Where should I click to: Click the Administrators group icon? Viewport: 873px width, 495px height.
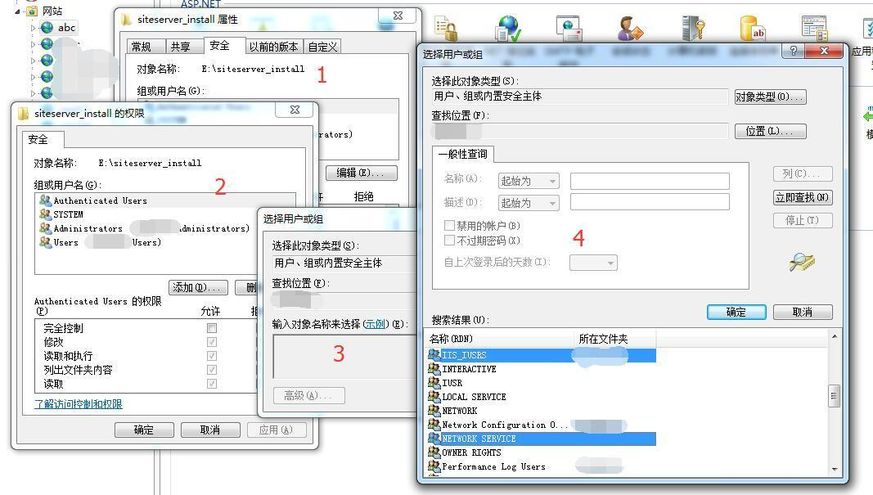click(45, 228)
